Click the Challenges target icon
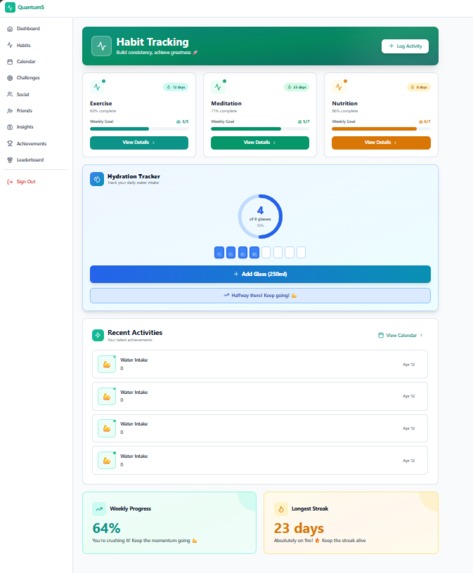The width and height of the screenshot is (473, 573). point(10,78)
